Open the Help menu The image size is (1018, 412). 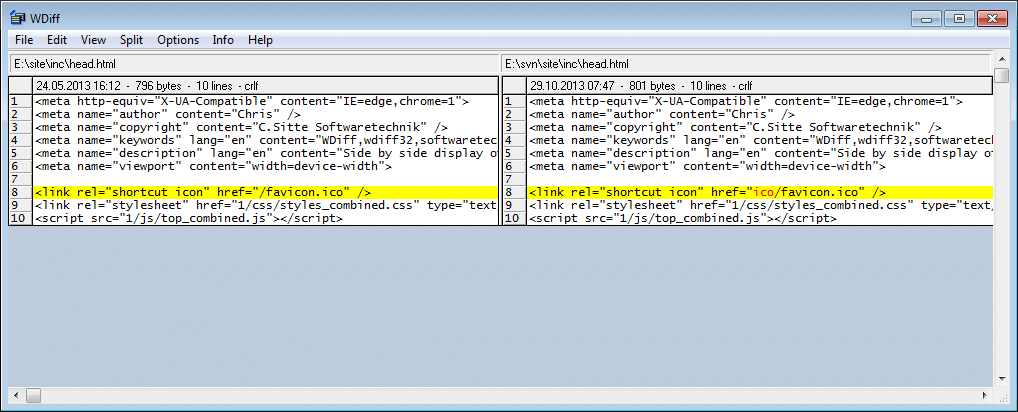pyautogui.click(x=260, y=40)
